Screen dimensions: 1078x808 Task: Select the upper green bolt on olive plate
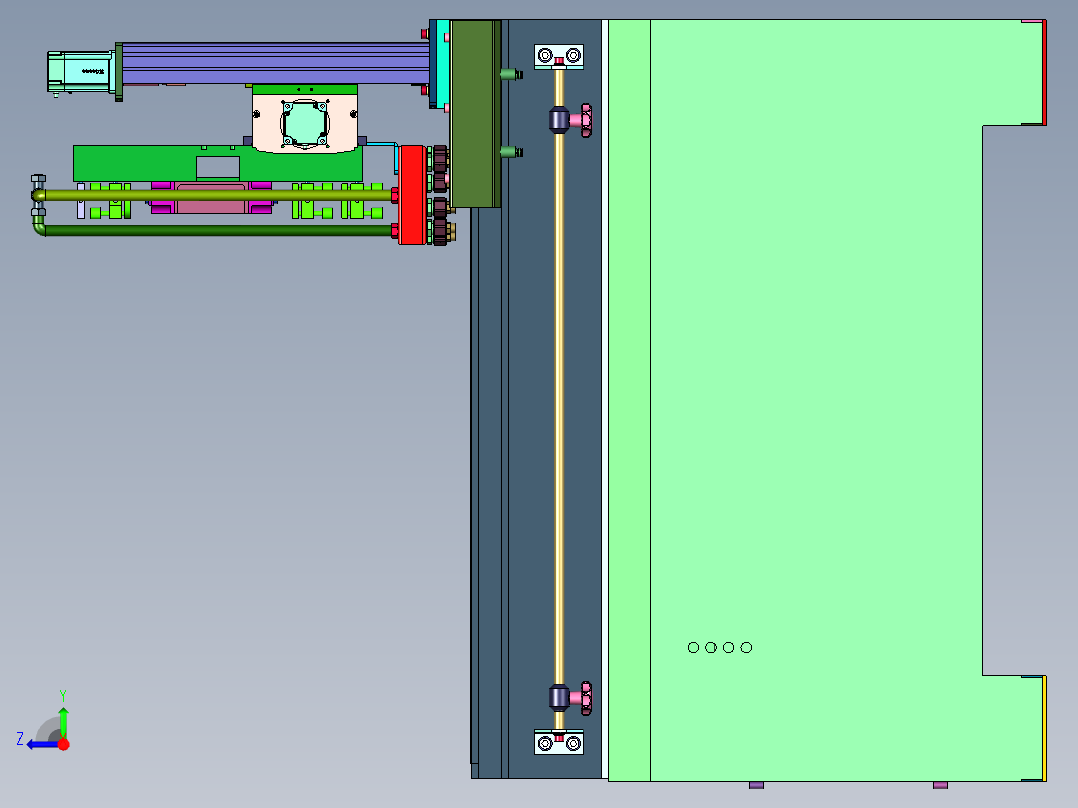(510, 74)
